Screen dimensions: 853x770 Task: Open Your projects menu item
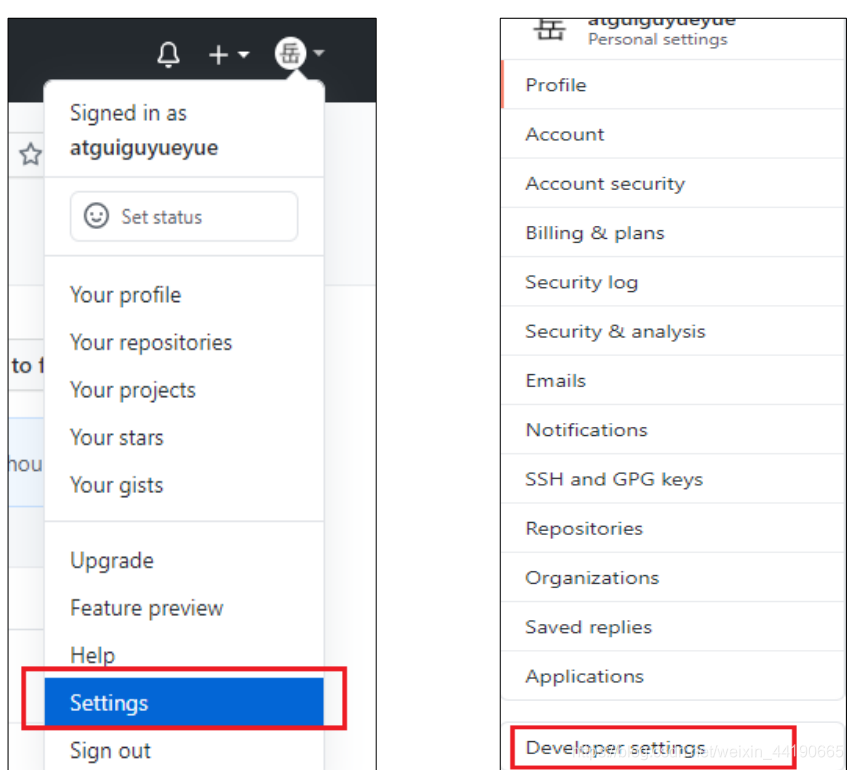[x=184, y=390]
